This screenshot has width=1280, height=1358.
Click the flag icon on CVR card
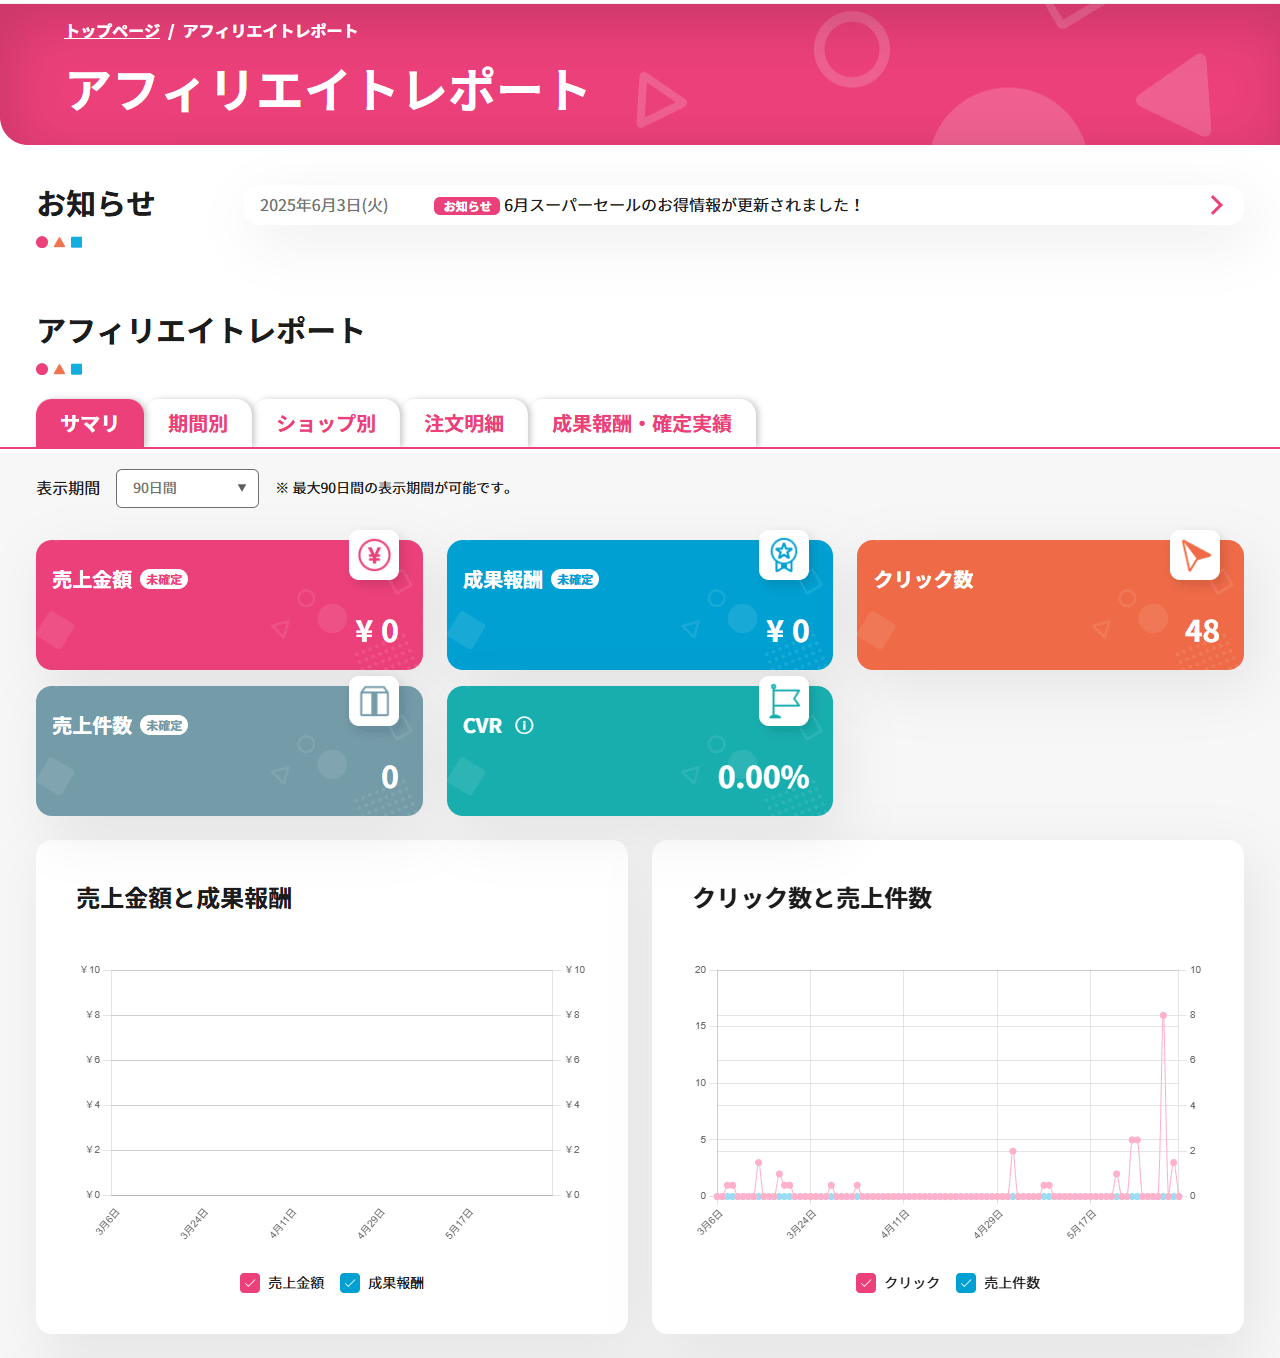[x=784, y=701]
